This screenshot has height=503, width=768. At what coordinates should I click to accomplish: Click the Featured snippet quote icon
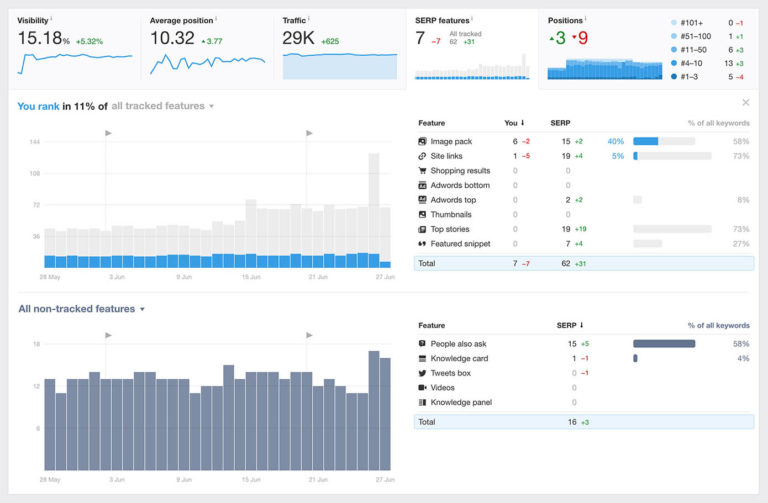coord(423,244)
